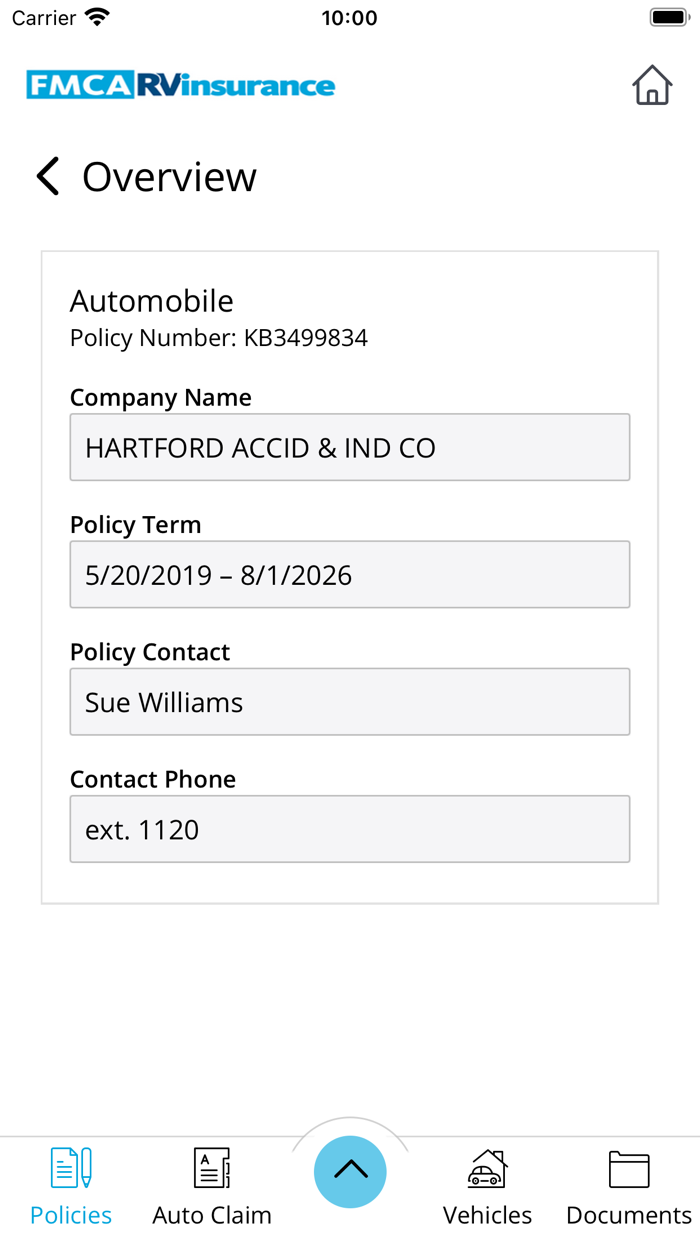Tap the Policy Number KB3499834 text
Screen dimensions: 700x1244
point(218,338)
